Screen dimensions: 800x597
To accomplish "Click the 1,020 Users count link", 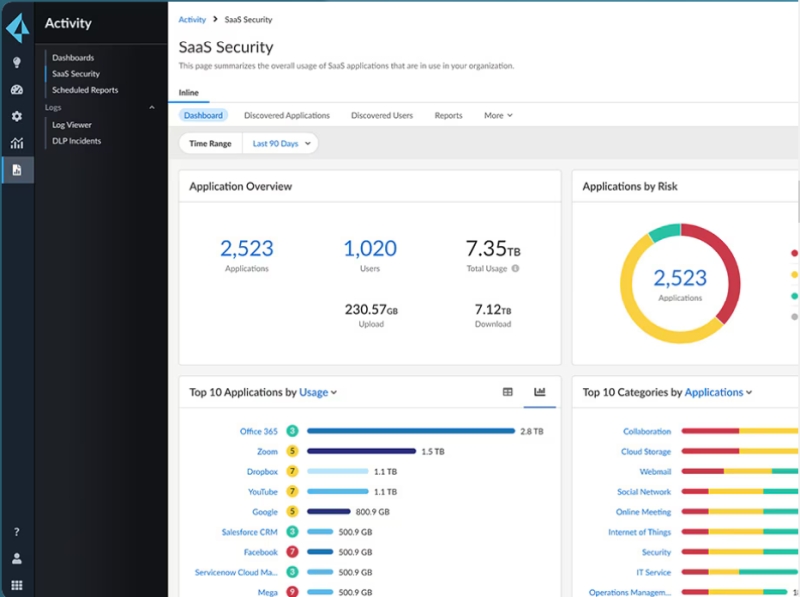I will coord(370,248).
